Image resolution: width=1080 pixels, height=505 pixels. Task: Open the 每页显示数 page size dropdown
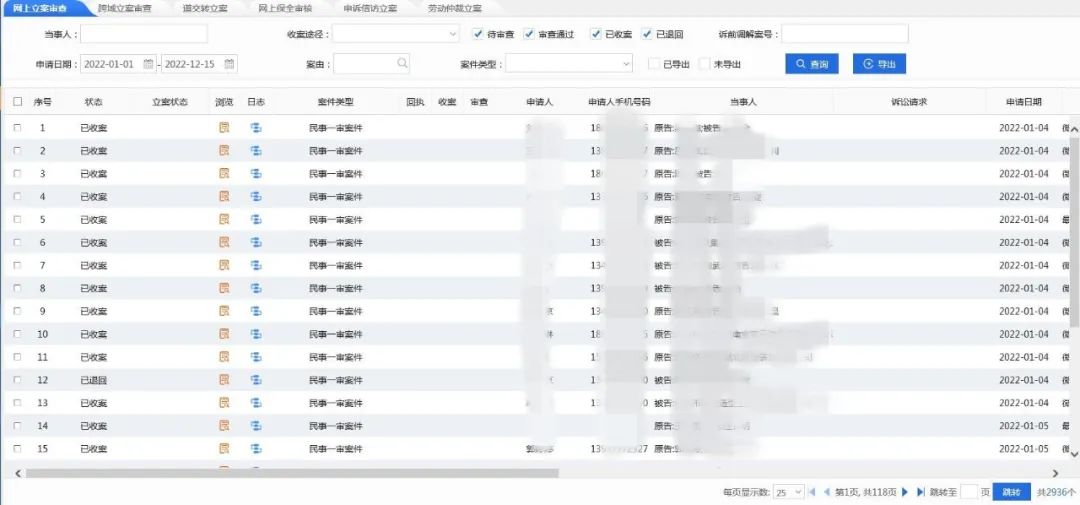tap(788, 492)
